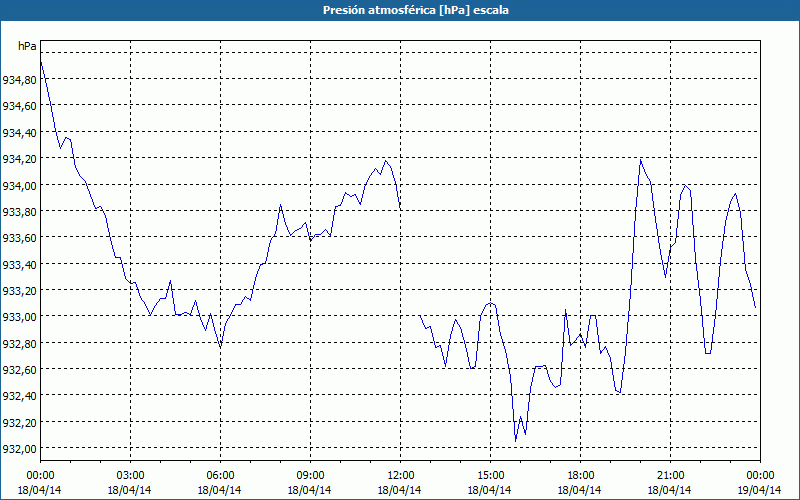Click the 18/04/14 date under 03:00

130,490
